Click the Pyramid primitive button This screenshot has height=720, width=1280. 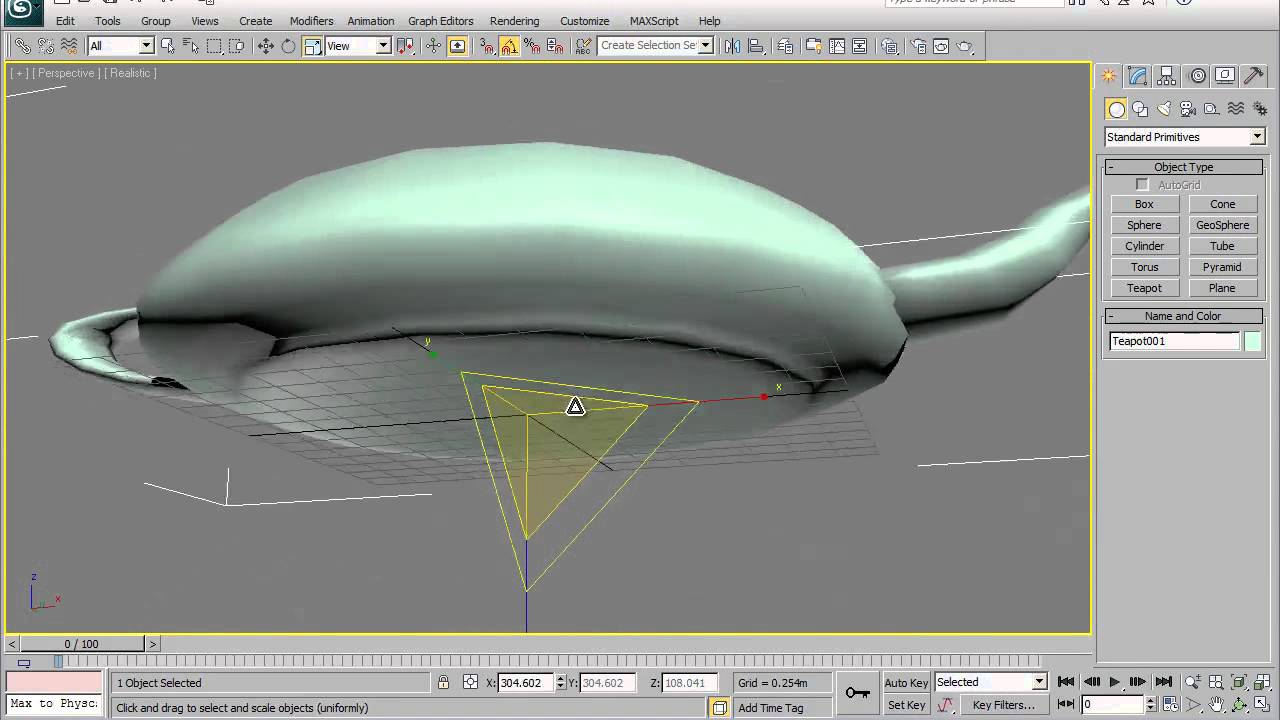coord(1222,267)
